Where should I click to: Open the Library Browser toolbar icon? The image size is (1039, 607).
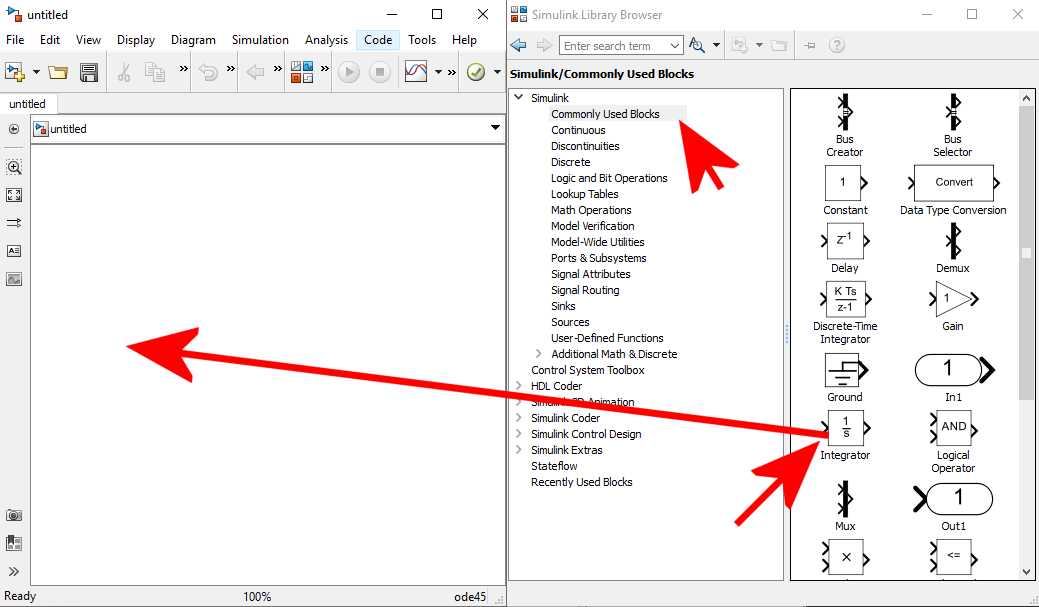point(302,72)
